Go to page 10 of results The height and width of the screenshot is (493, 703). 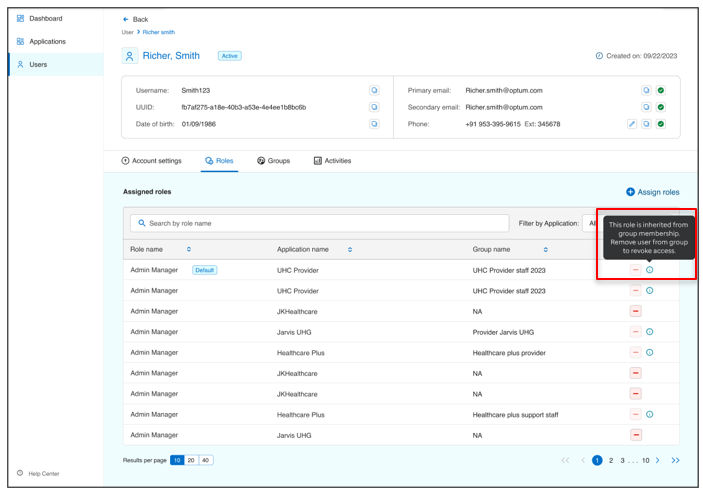pyautogui.click(x=646, y=460)
